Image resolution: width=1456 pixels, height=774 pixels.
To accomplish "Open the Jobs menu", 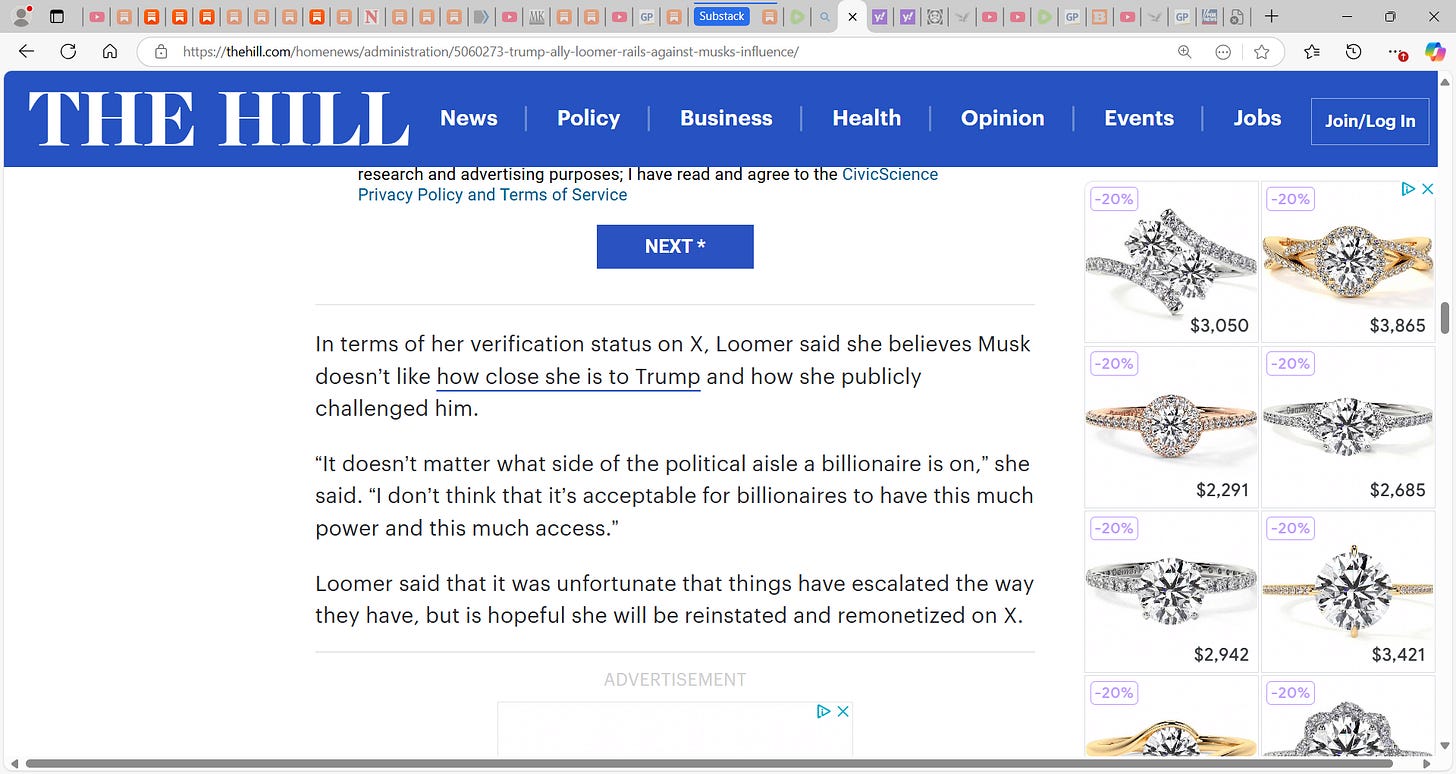I will pyautogui.click(x=1257, y=118).
